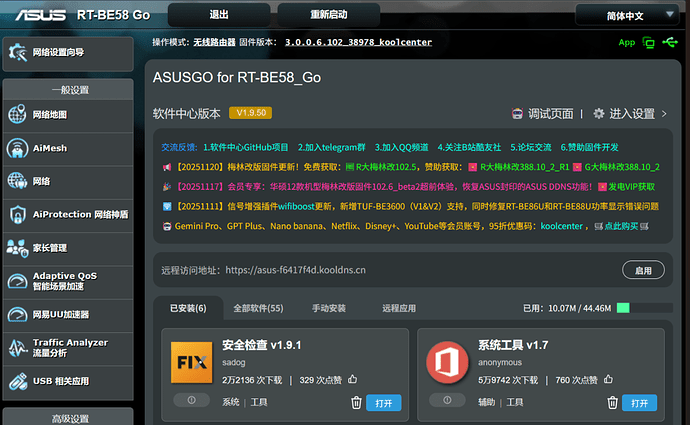The width and height of the screenshot is (690, 425).
Task: Click the G大梅林改388.10_2 link
Action: [x=622, y=167]
